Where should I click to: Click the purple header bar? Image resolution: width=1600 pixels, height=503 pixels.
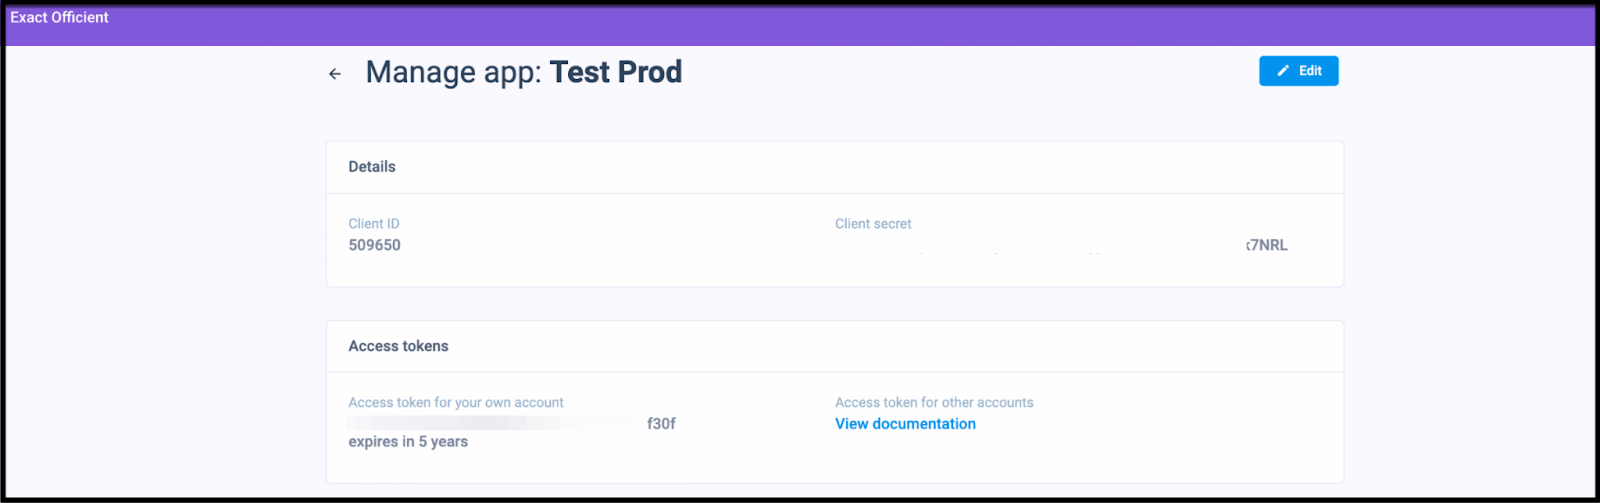(800, 25)
